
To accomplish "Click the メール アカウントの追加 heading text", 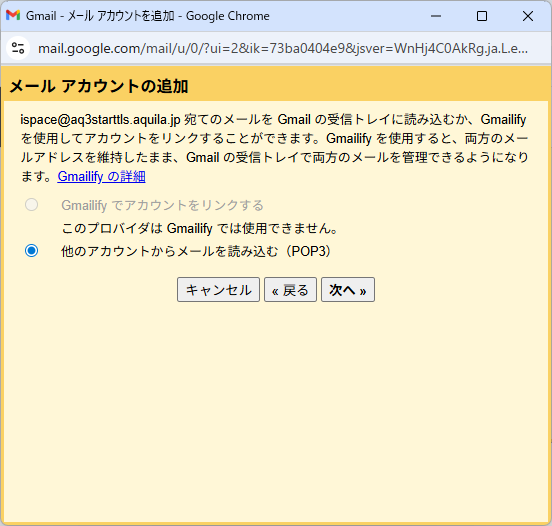I will coord(99,86).
